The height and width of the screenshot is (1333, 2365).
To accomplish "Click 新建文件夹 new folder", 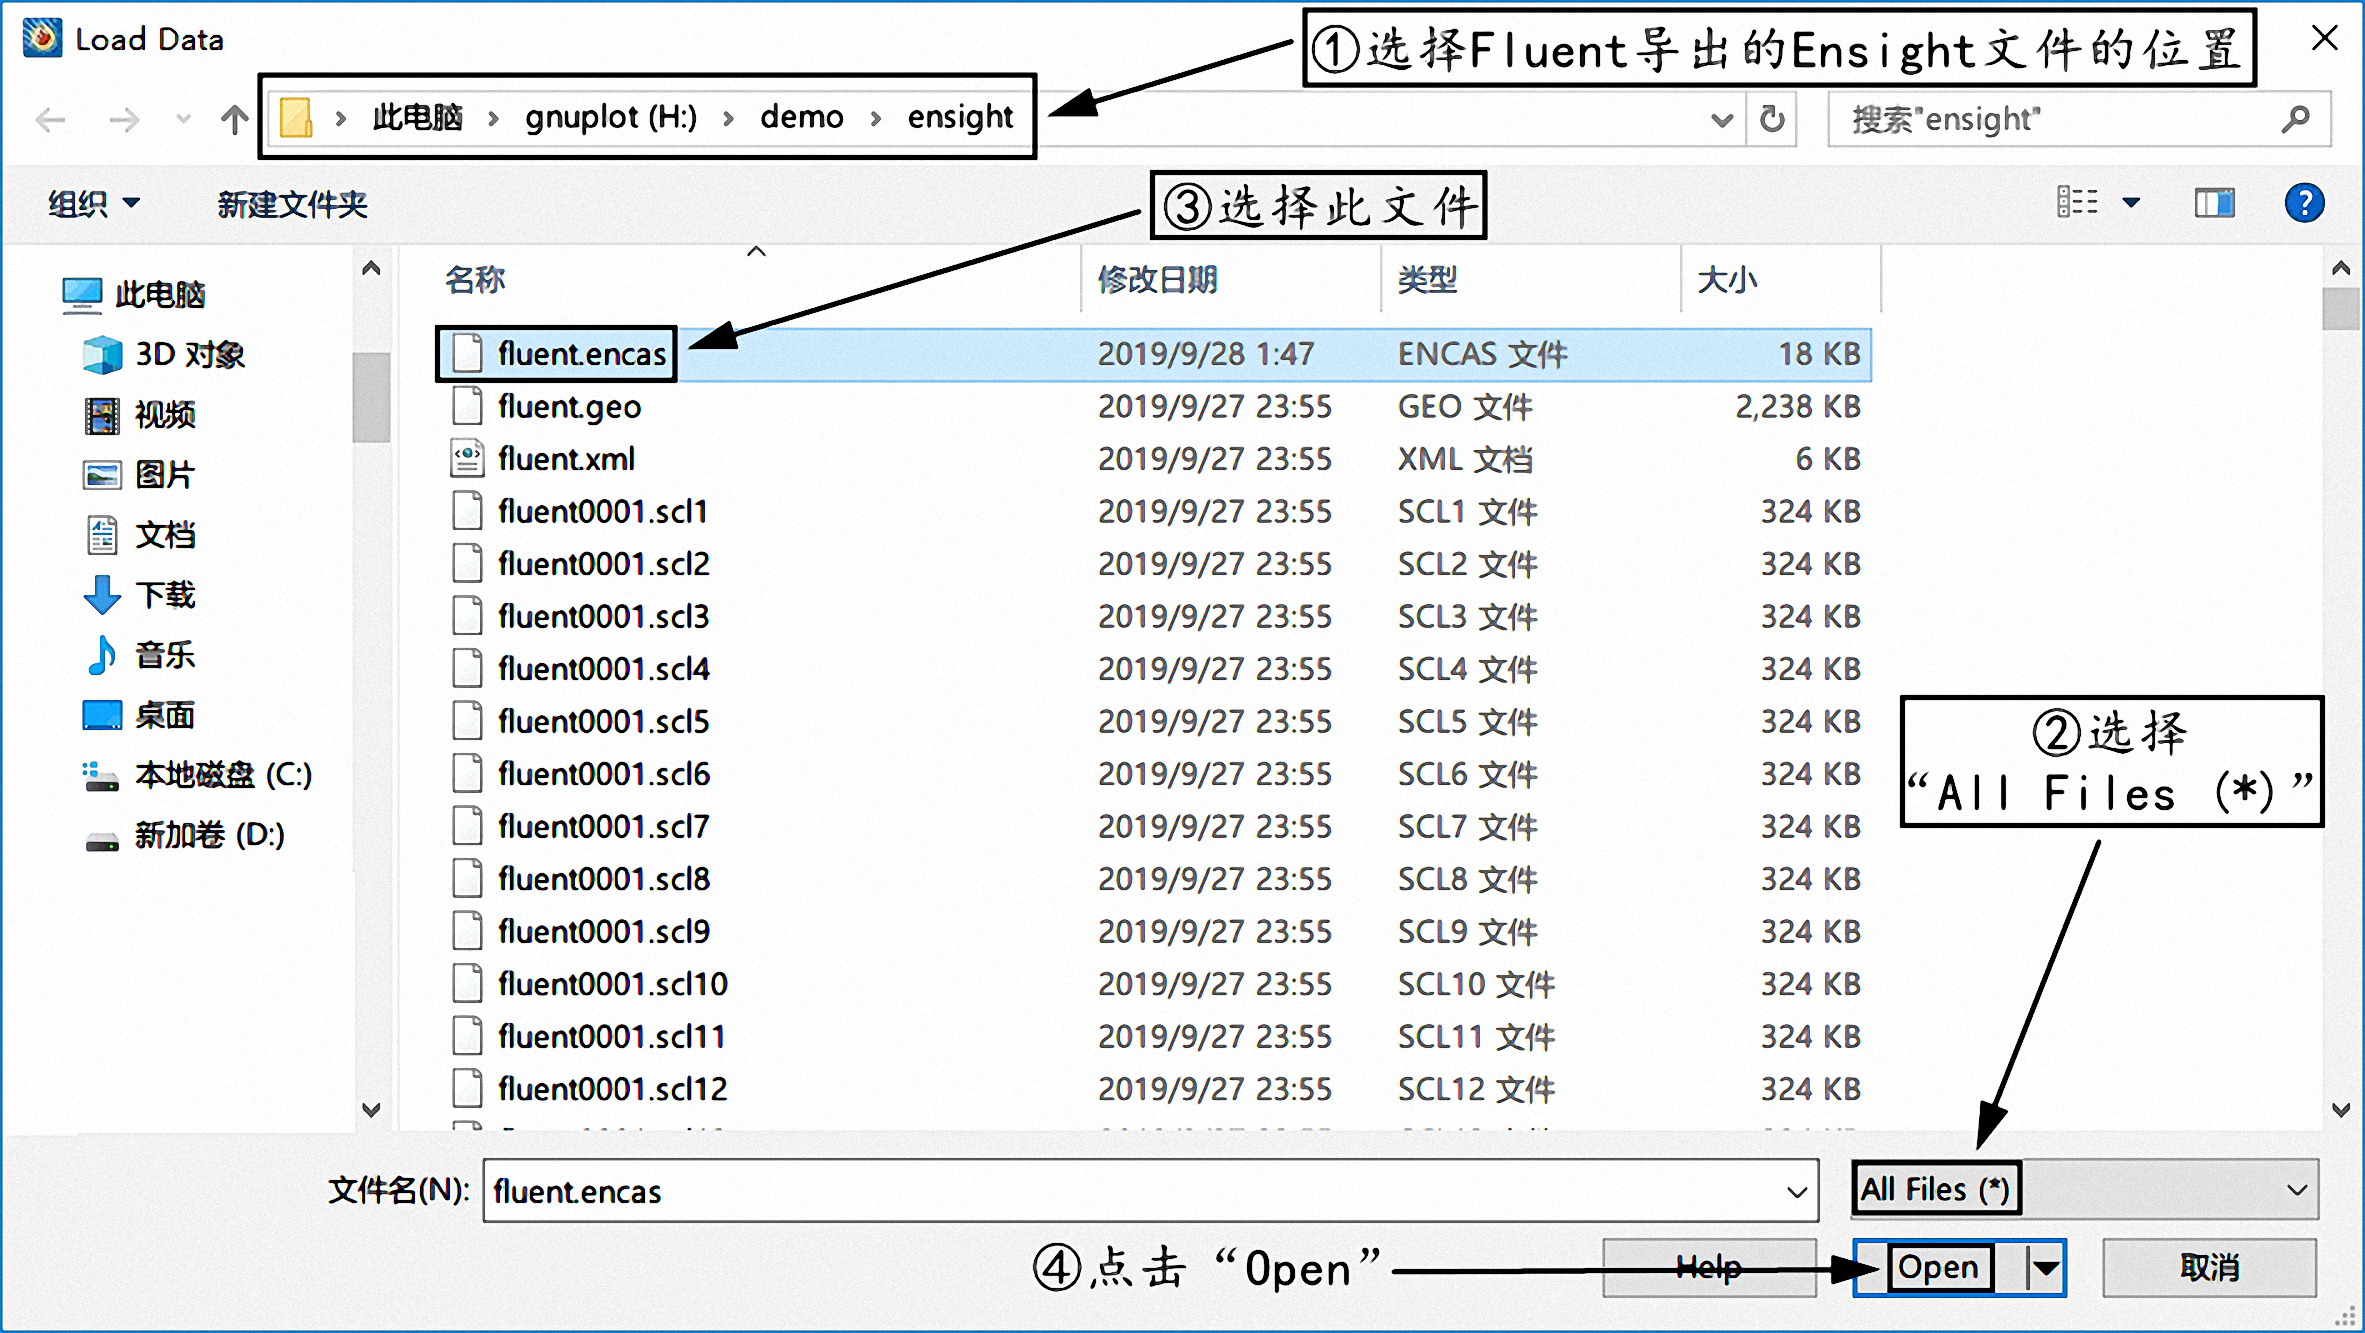I will pyautogui.click(x=292, y=204).
